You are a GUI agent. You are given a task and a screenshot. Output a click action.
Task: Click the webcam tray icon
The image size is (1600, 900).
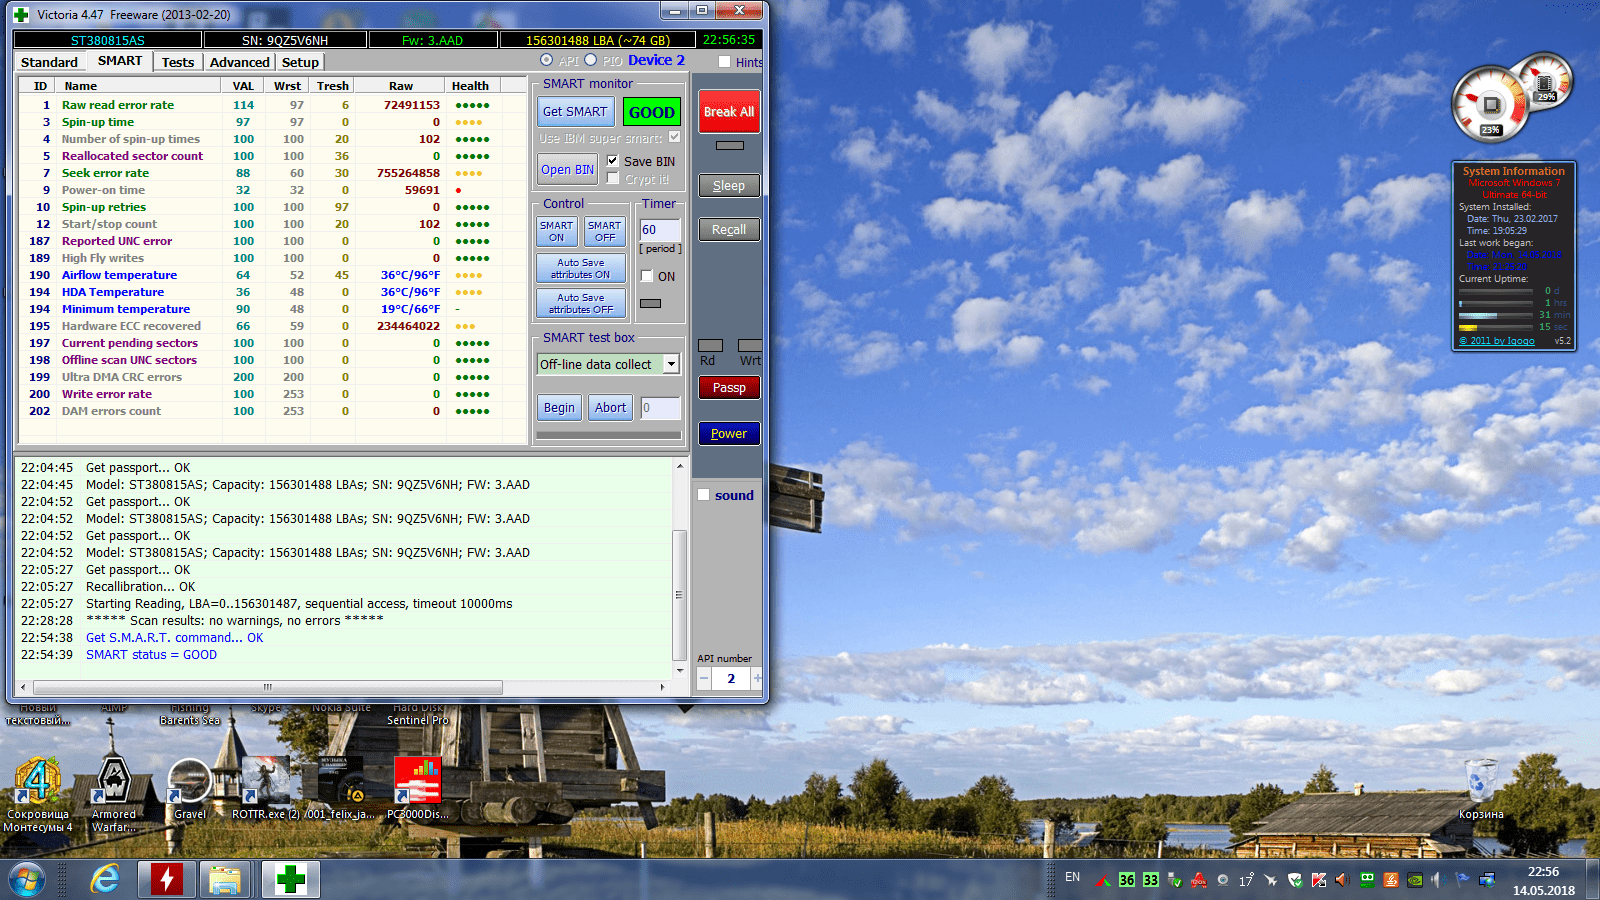pyautogui.click(x=1222, y=880)
